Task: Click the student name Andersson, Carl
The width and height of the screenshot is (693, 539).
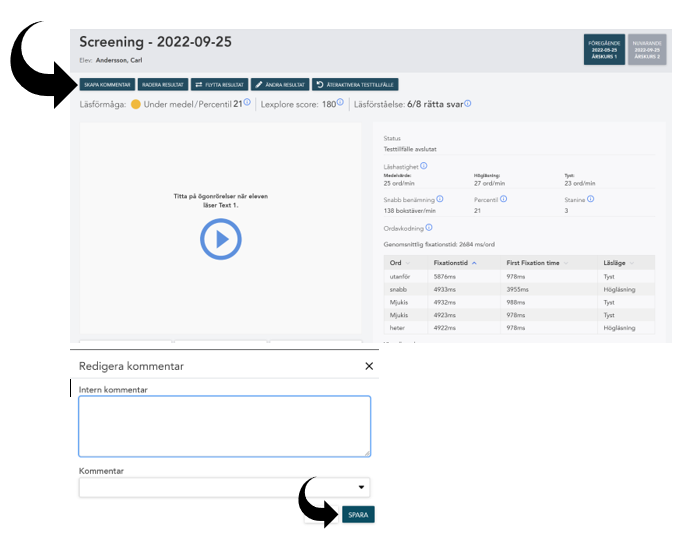Action: tap(119, 60)
